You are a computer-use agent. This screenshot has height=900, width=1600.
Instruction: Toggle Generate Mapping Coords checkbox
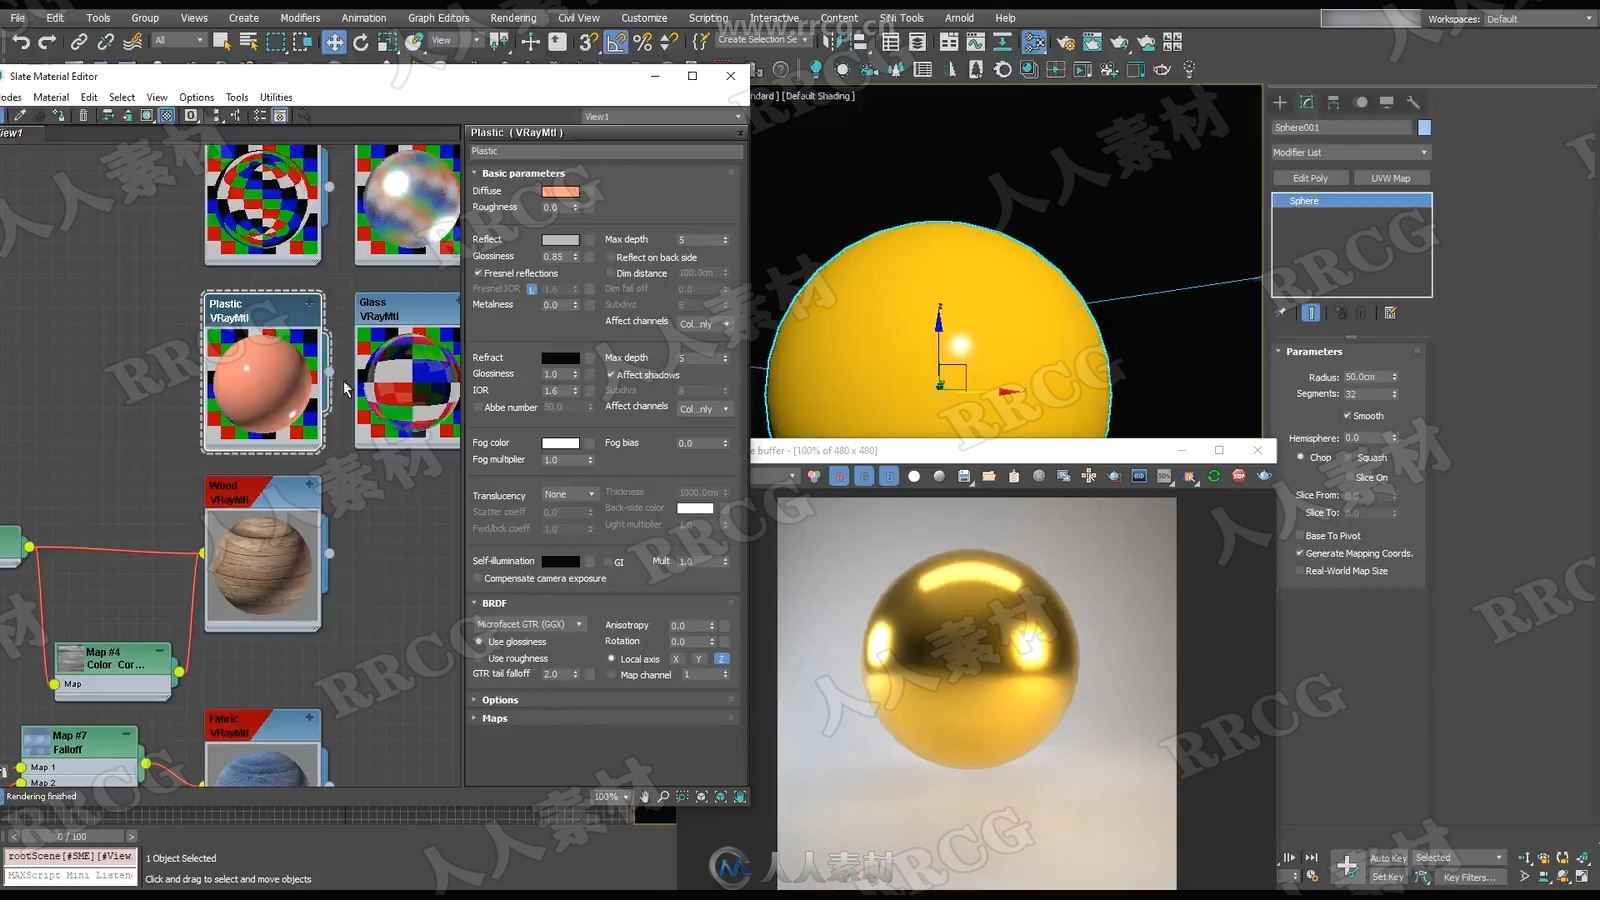tap(1299, 553)
